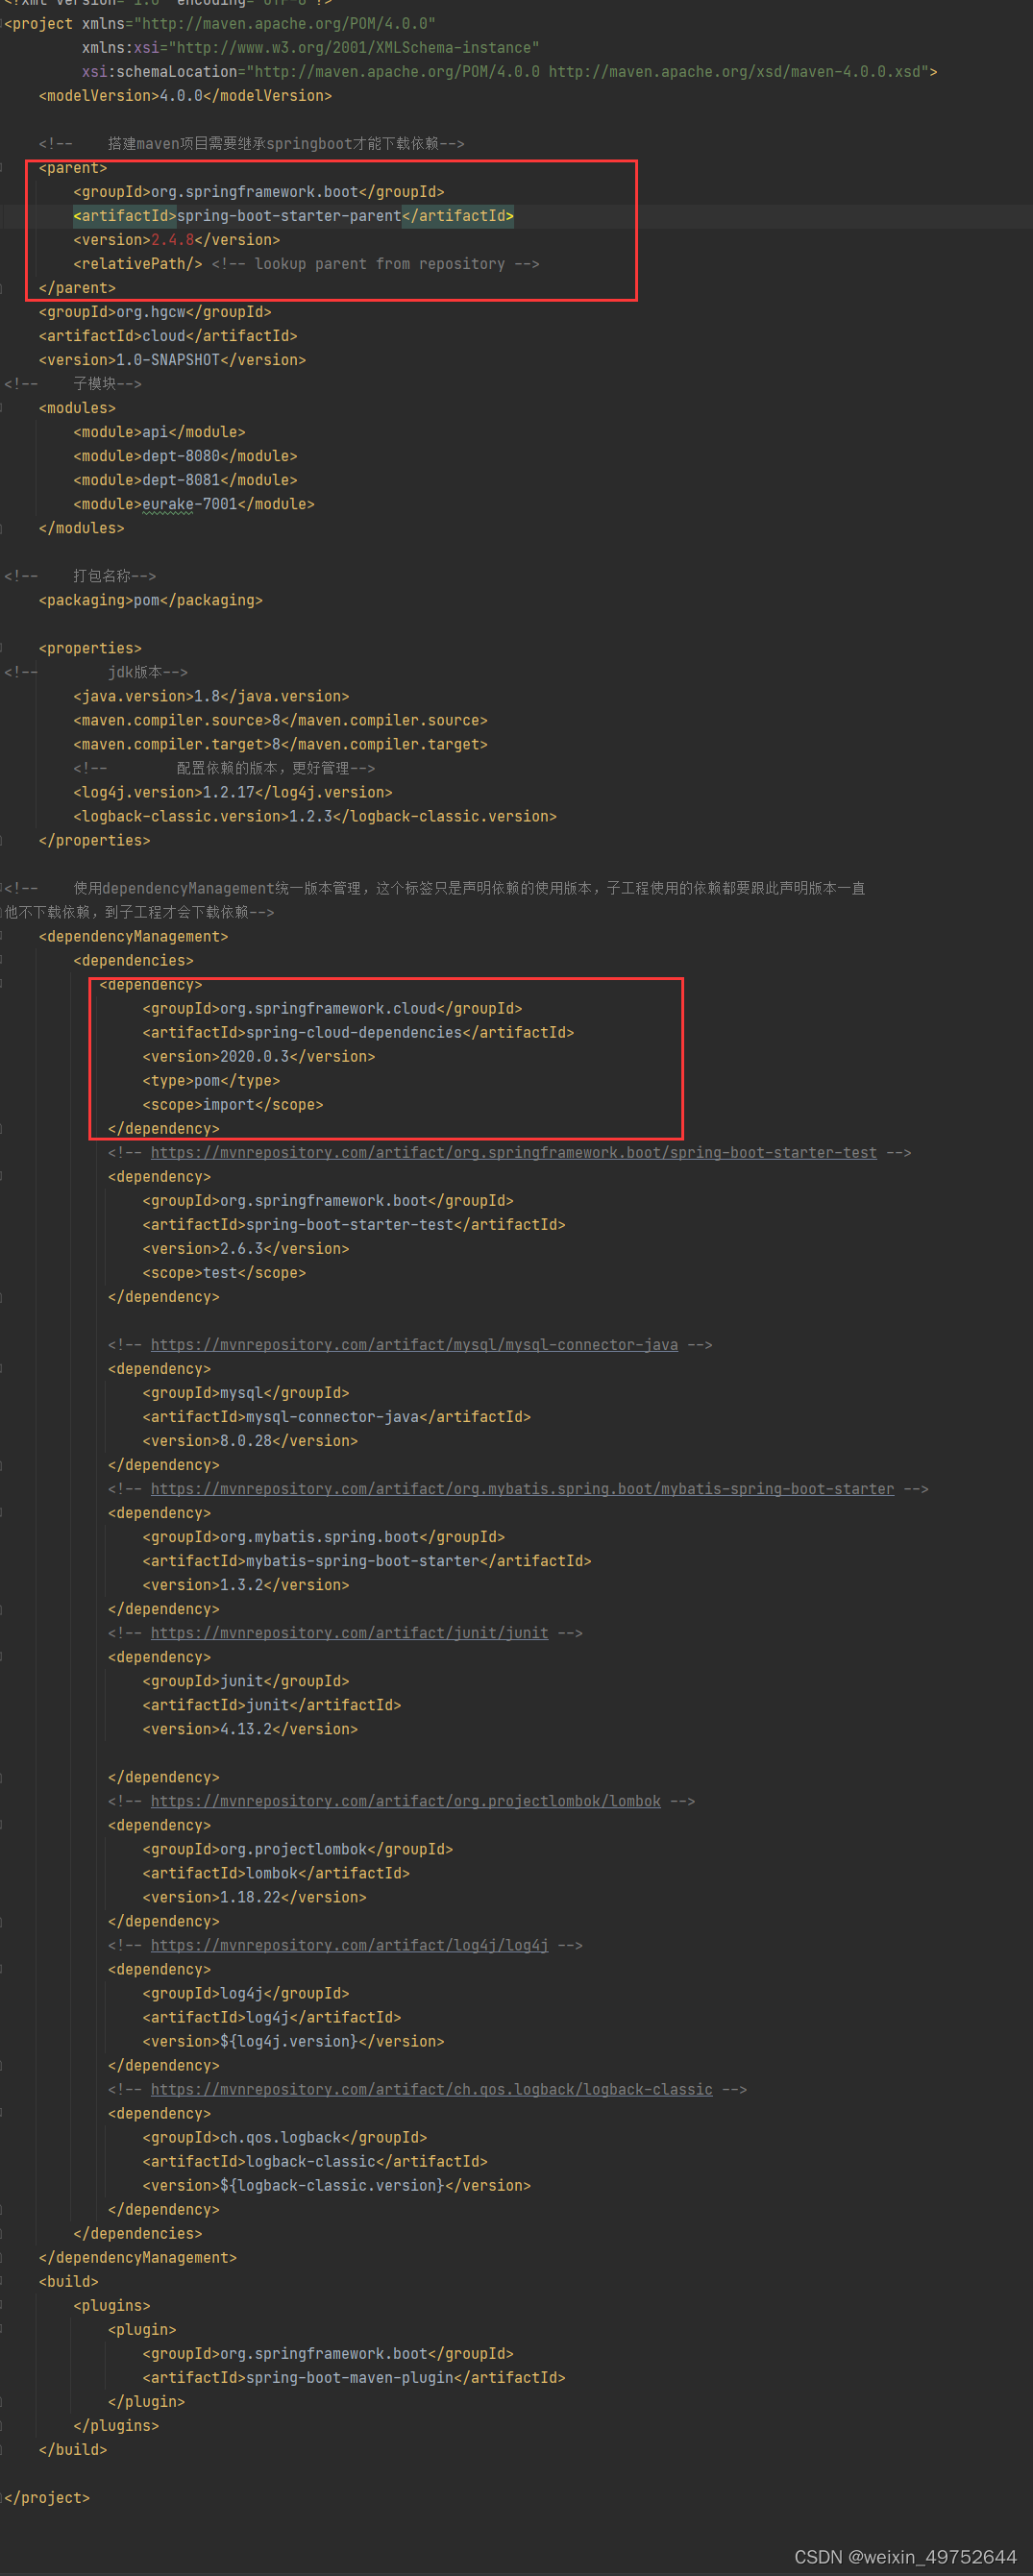Click the type pom line
This screenshot has width=1033, height=2576.
click(x=211, y=1080)
